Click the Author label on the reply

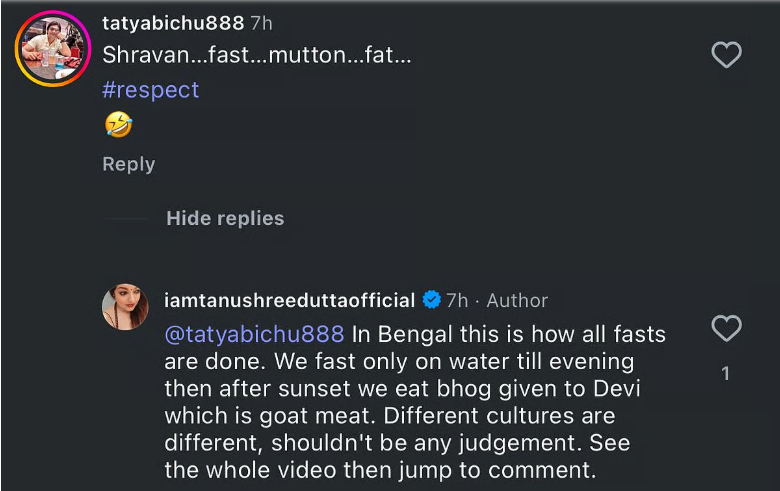click(517, 300)
